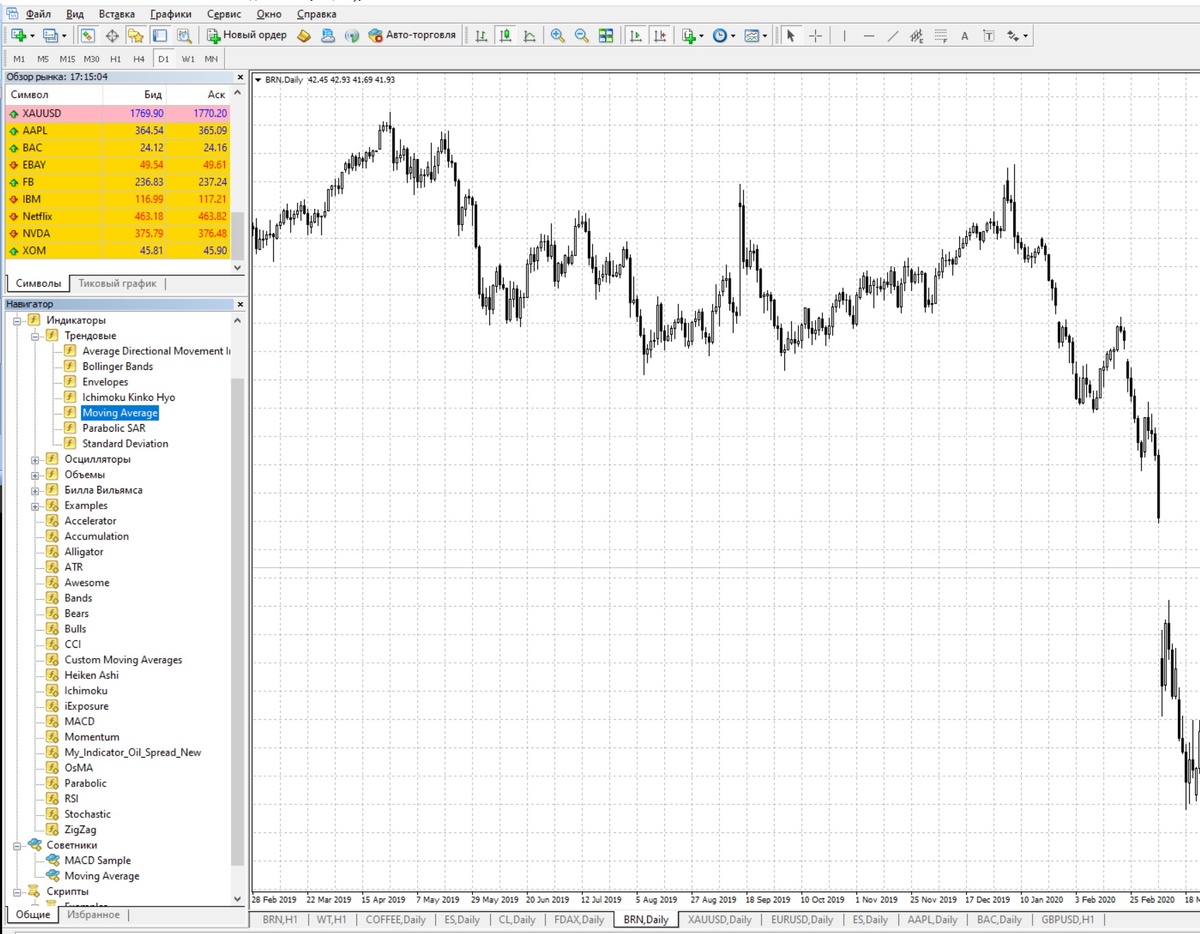Screen dimensions: 1200x934
Task: Expand the Examples folder in Navigator
Action: pyautogui.click(x=33, y=505)
